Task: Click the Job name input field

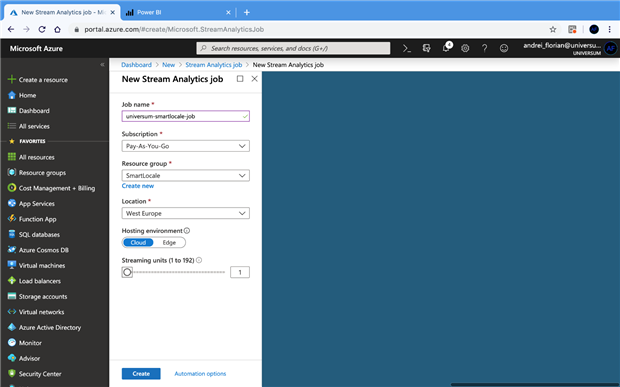Action: [185, 116]
